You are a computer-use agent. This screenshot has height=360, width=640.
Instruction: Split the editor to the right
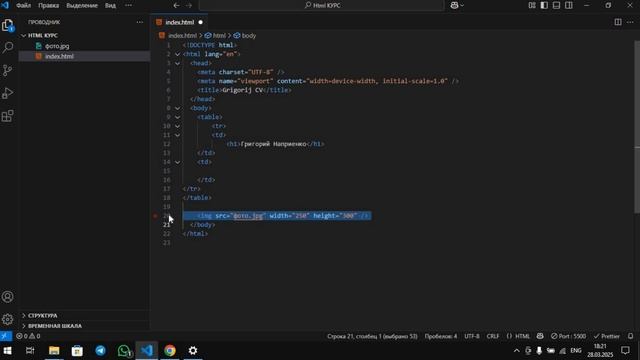pyautogui.click(x=618, y=22)
